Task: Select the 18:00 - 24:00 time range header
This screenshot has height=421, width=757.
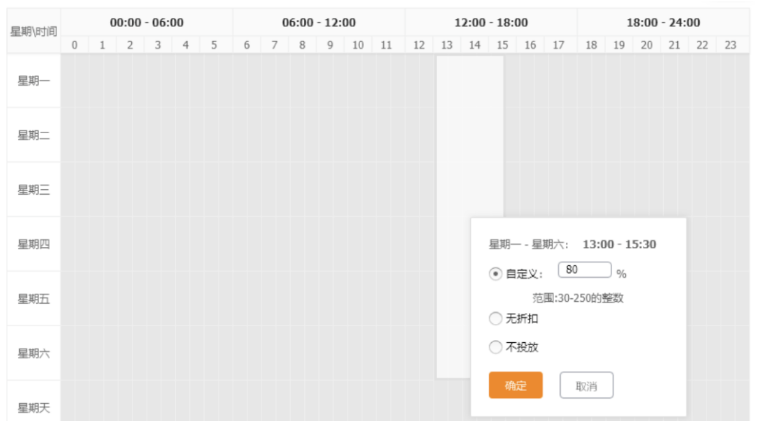Action: point(663,22)
